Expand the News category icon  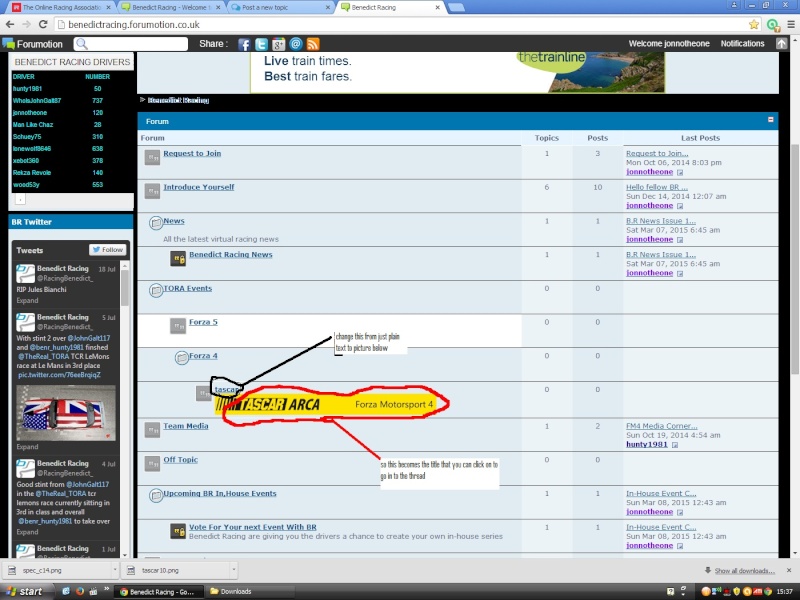[x=156, y=223]
